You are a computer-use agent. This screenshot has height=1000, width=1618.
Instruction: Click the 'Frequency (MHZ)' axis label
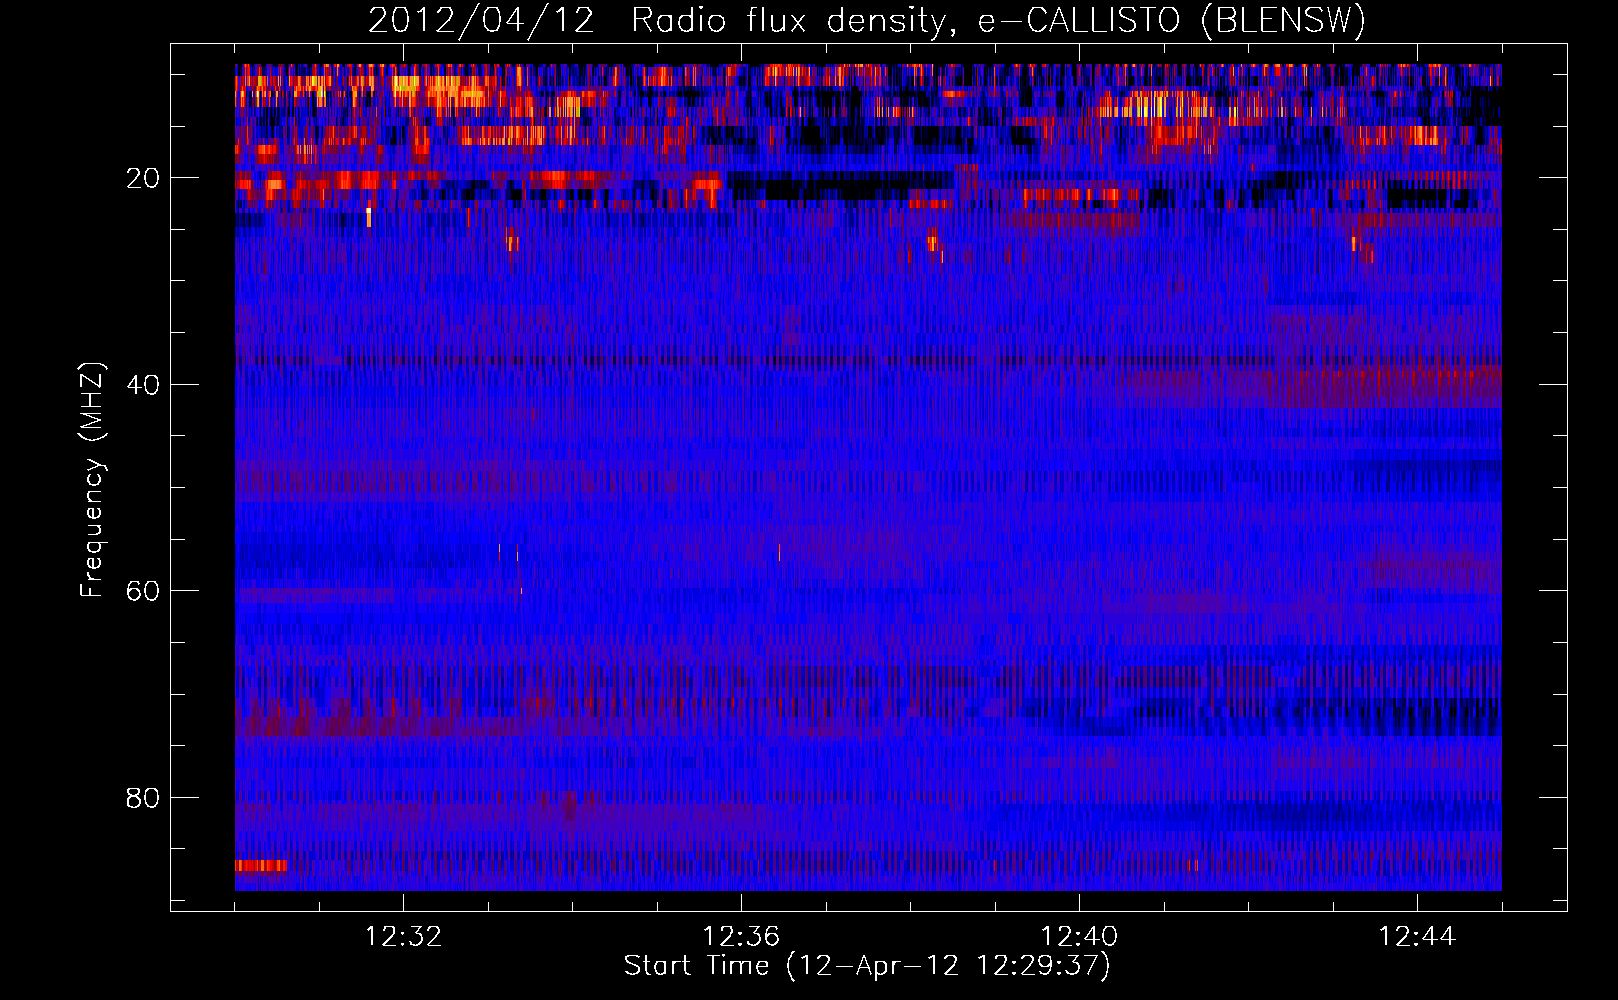(92, 480)
